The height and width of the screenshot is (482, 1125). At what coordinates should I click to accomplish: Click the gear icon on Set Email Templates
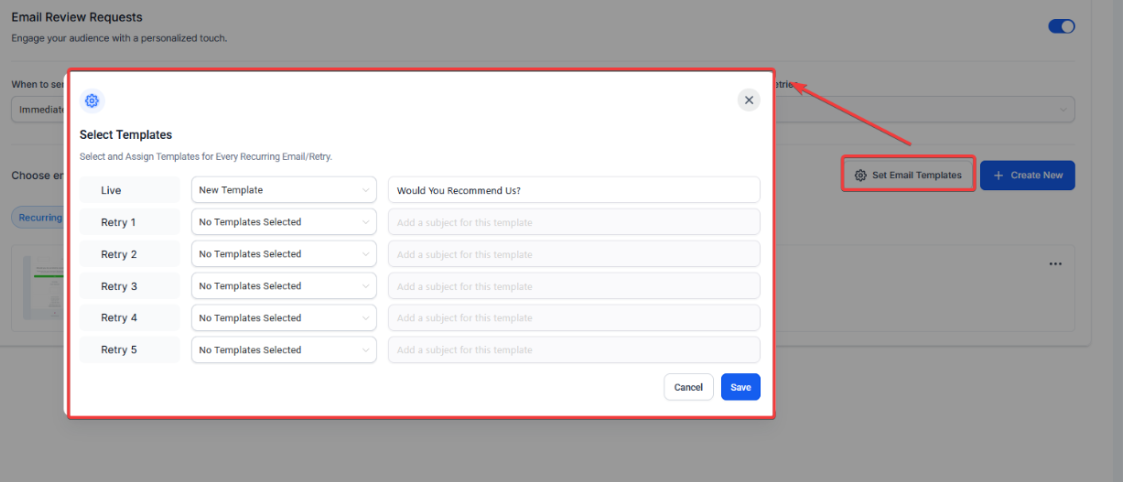tap(860, 175)
